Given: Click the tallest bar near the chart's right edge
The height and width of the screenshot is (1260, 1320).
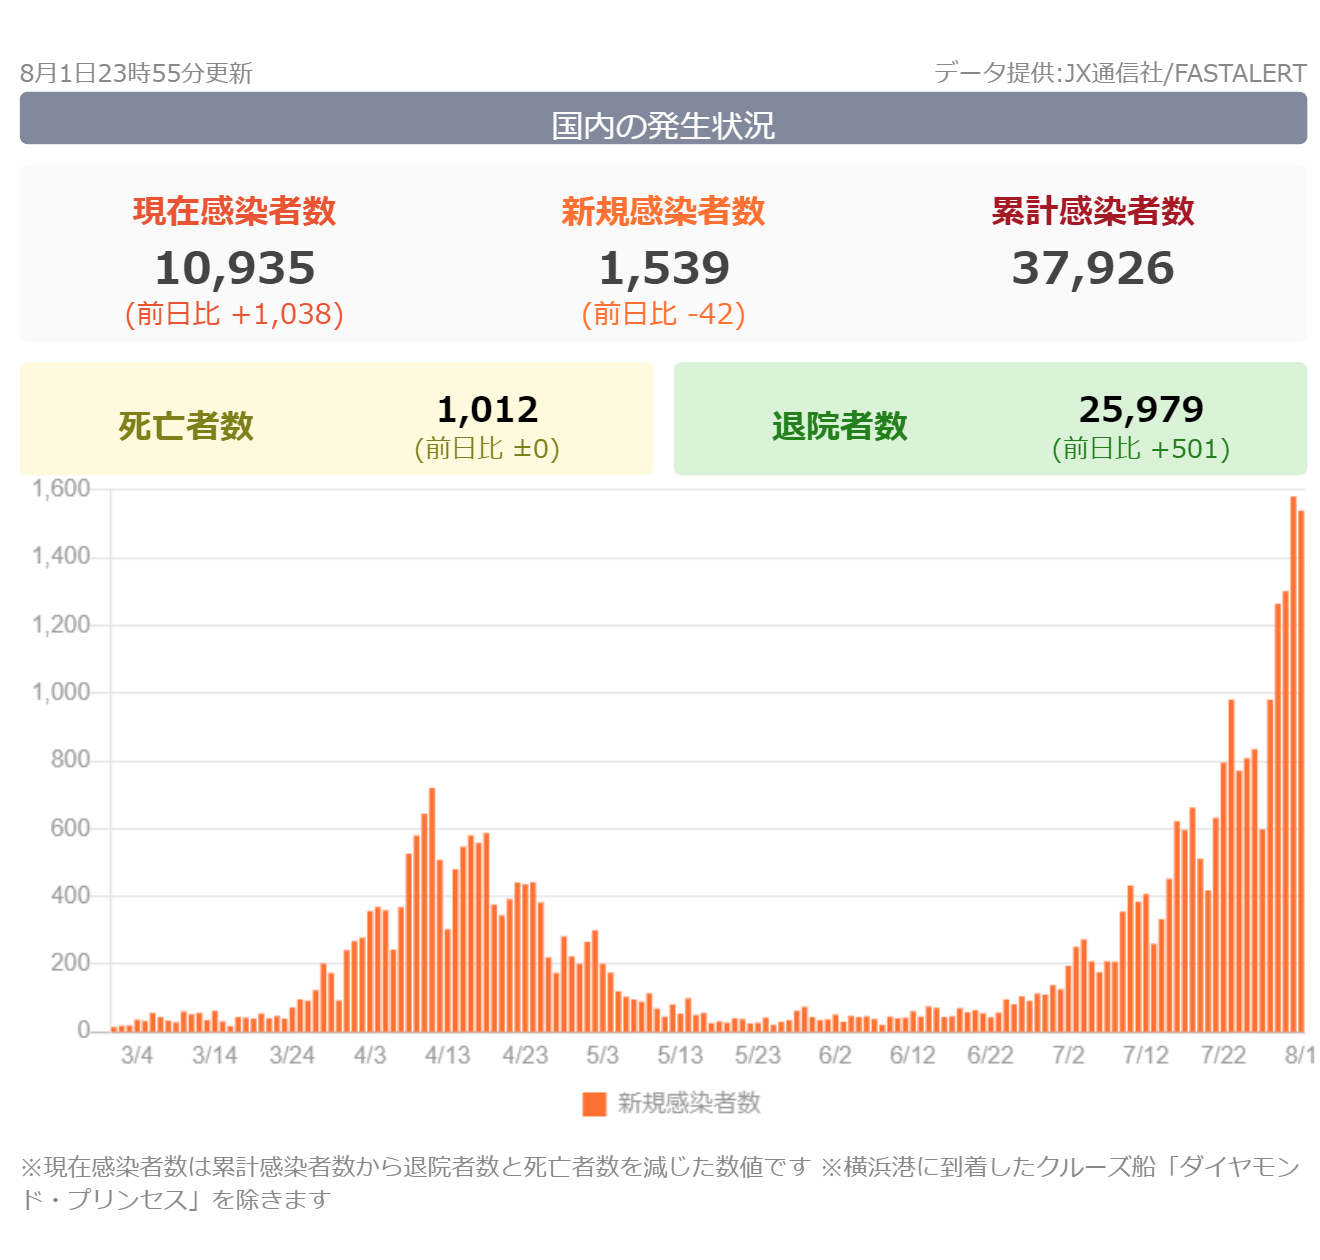Looking at the screenshot, I should (x=1293, y=765).
